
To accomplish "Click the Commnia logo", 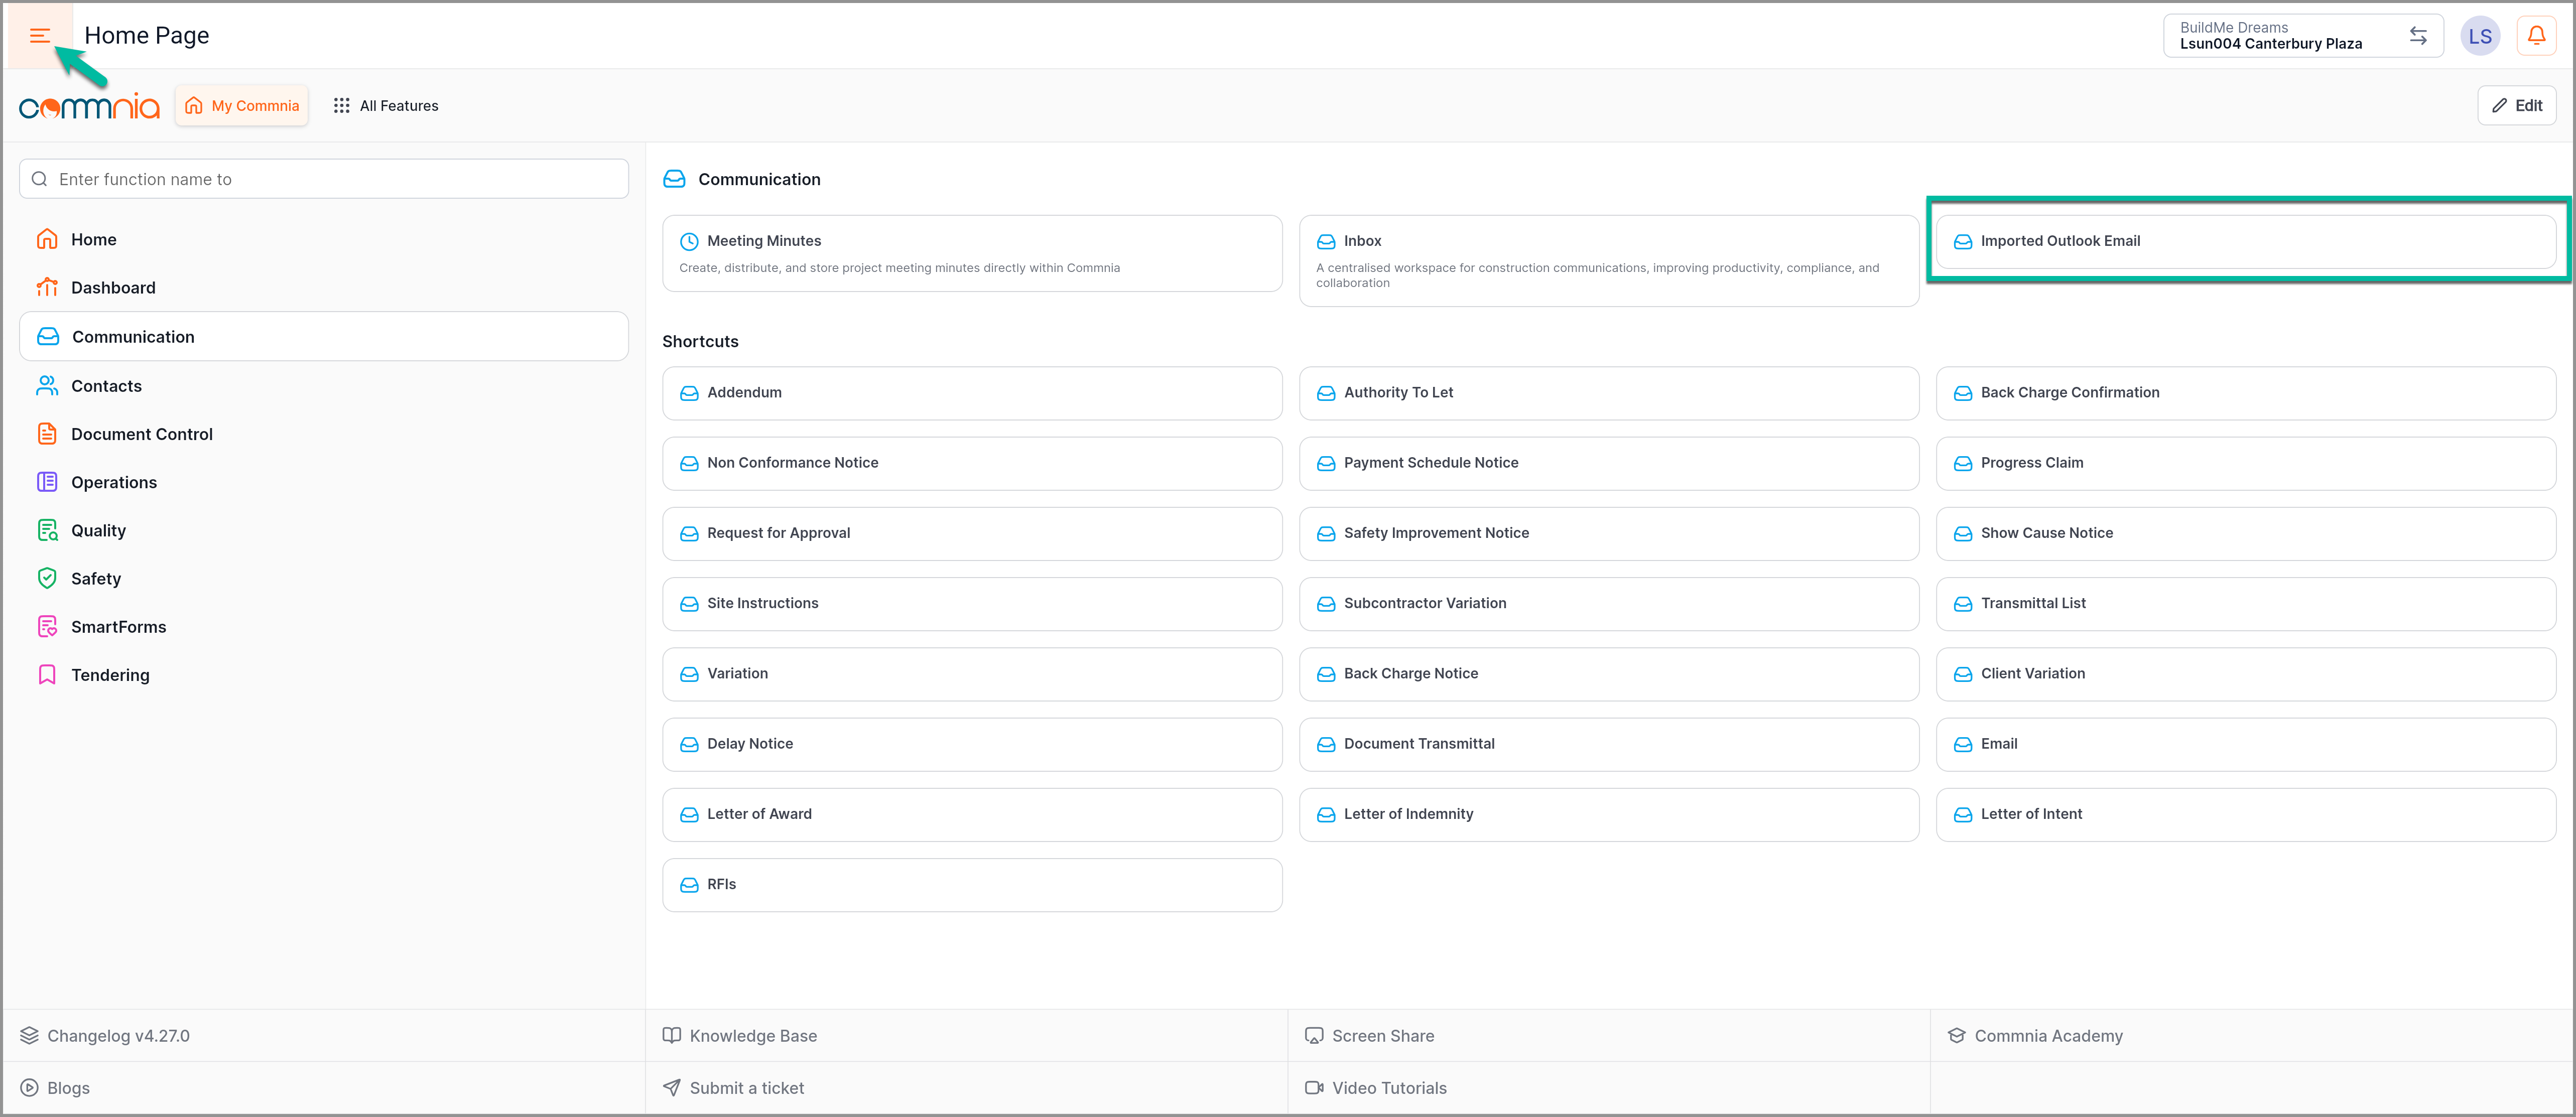I will click(89, 106).
